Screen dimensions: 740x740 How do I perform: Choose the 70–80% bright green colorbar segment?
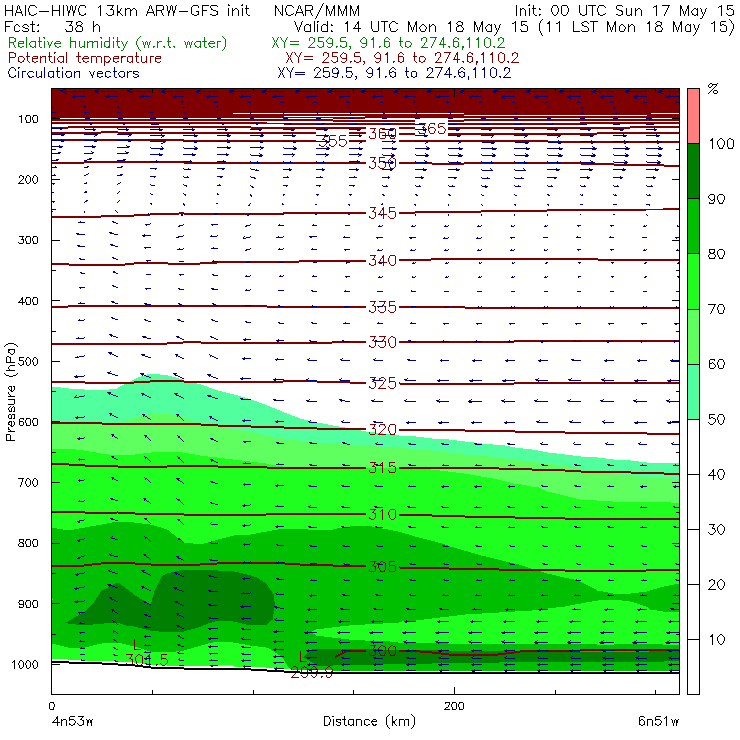(x=693, y=281)
